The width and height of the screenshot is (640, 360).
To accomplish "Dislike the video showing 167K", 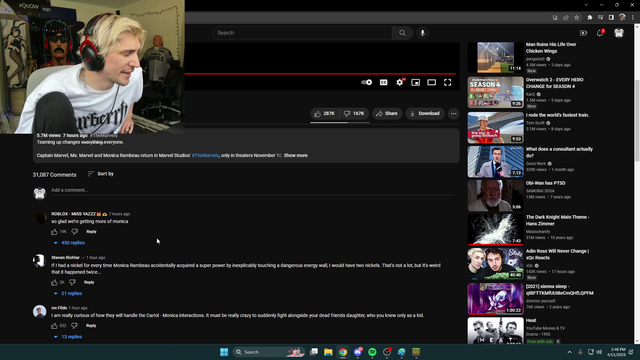I will point(354,113).
